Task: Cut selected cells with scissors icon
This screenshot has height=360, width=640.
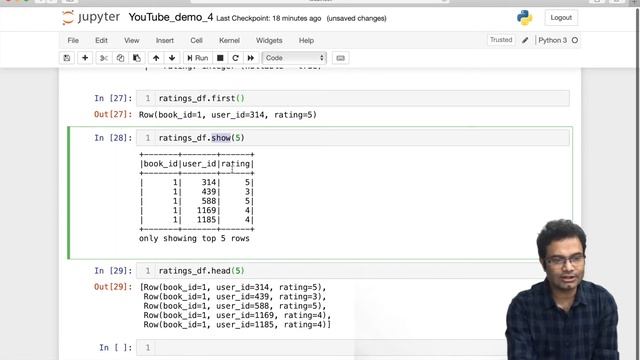Action: pos(104,58)
